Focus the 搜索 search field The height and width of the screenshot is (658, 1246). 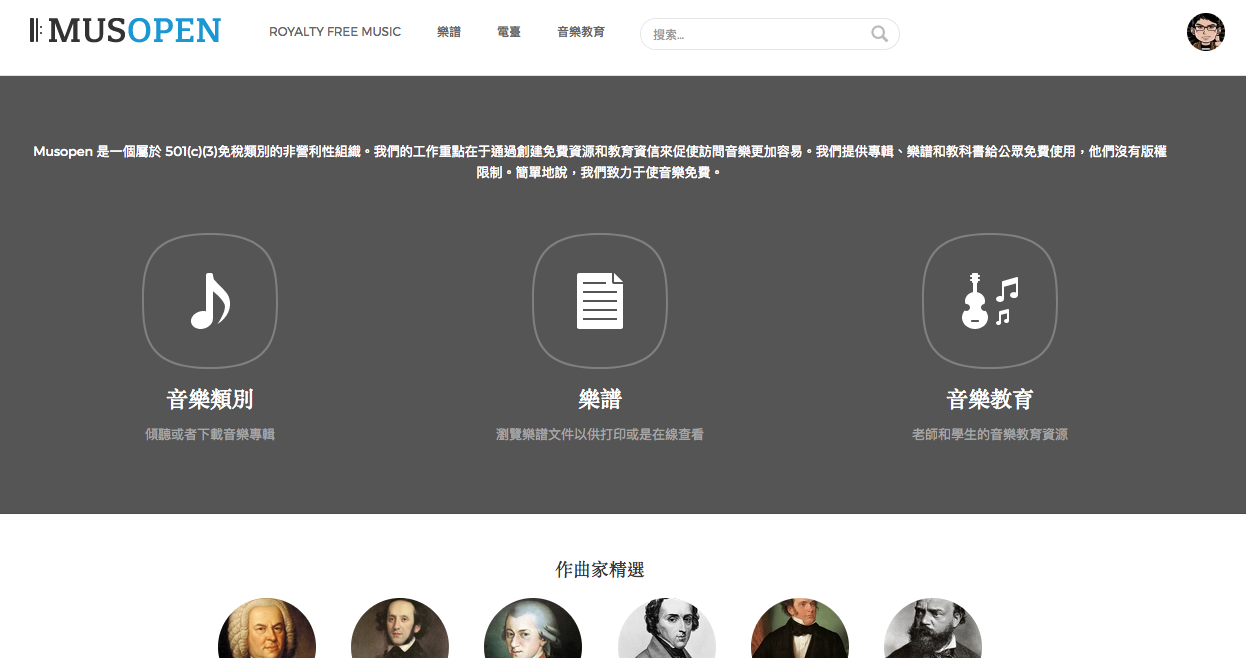(x=770, y=34)
